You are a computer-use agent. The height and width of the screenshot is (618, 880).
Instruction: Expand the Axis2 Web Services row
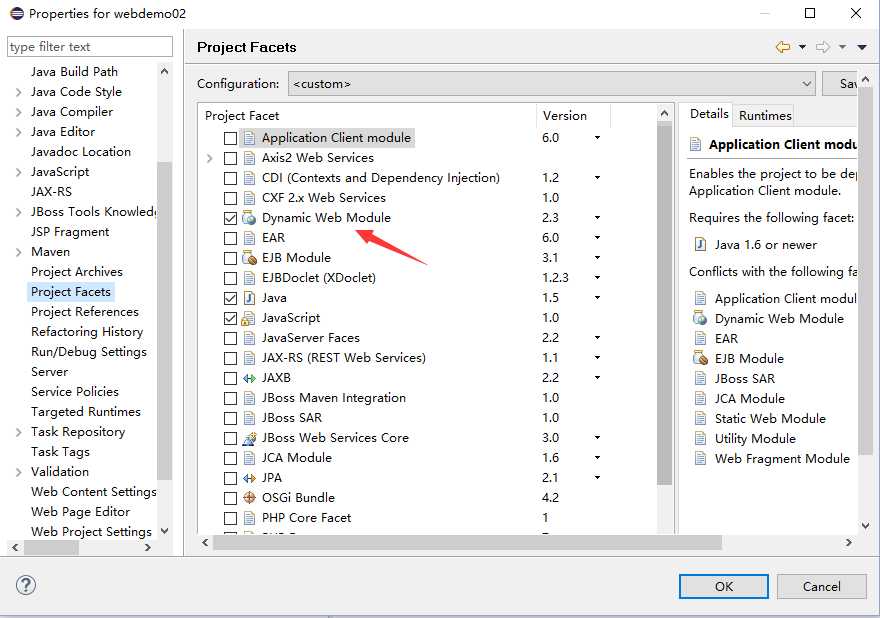pos(210,158)
